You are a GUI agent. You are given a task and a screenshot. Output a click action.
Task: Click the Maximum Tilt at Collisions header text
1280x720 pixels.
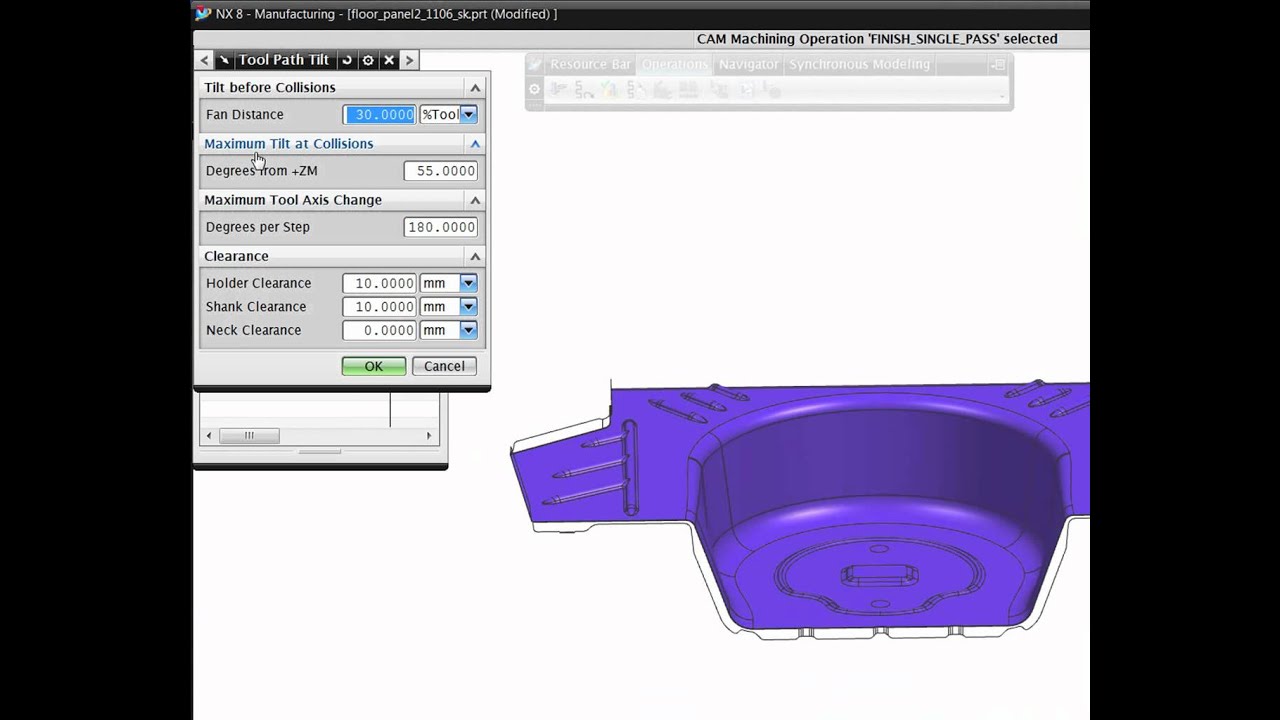pyautogui.click(x=289, y=144)
